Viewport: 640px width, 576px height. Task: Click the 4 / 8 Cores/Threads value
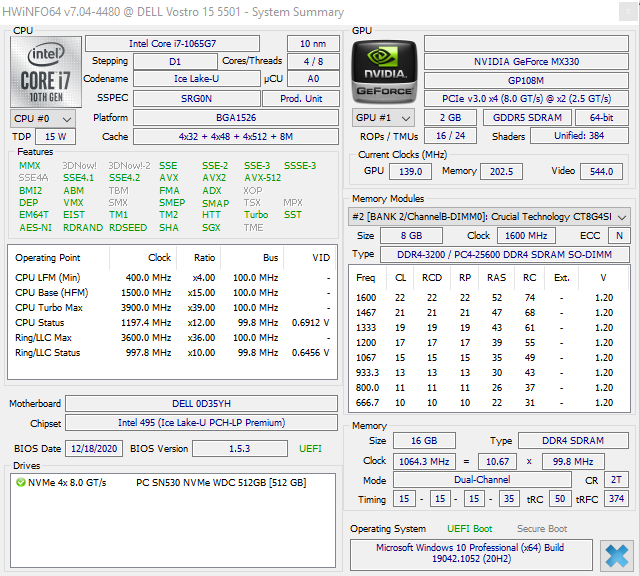[313, 62]
